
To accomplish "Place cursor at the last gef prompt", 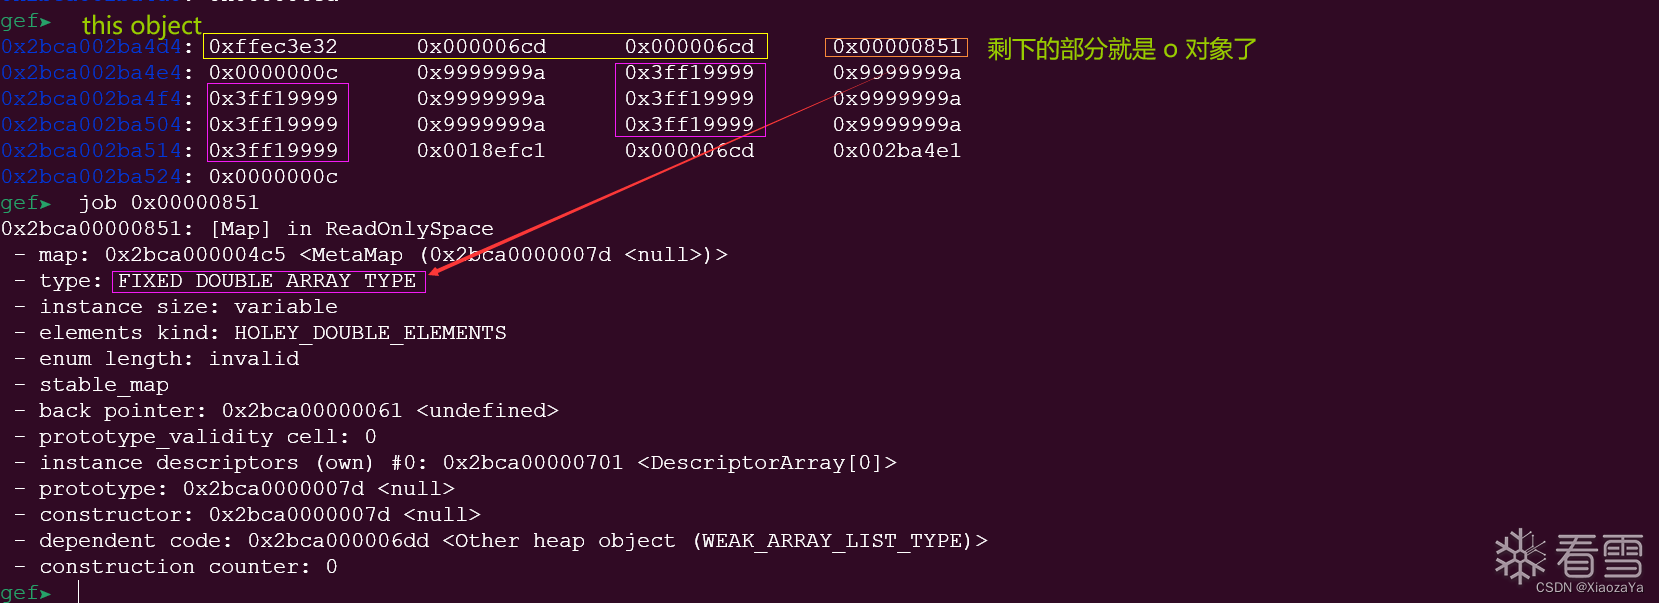I will [78, 592].
